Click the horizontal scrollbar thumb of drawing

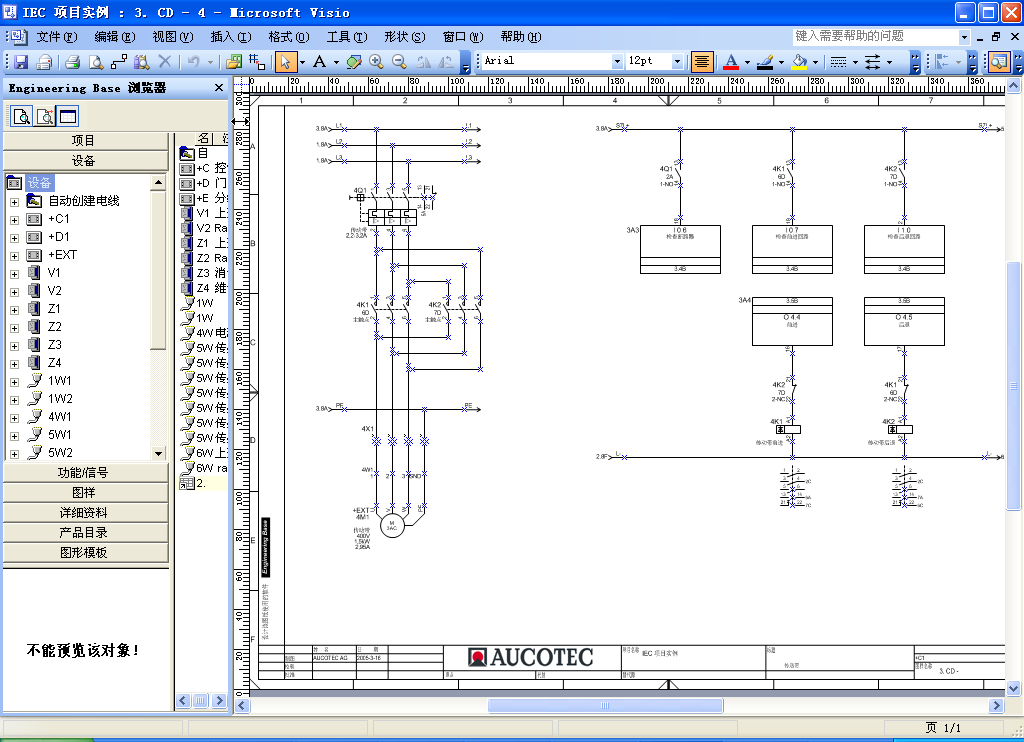pos(605,705)
